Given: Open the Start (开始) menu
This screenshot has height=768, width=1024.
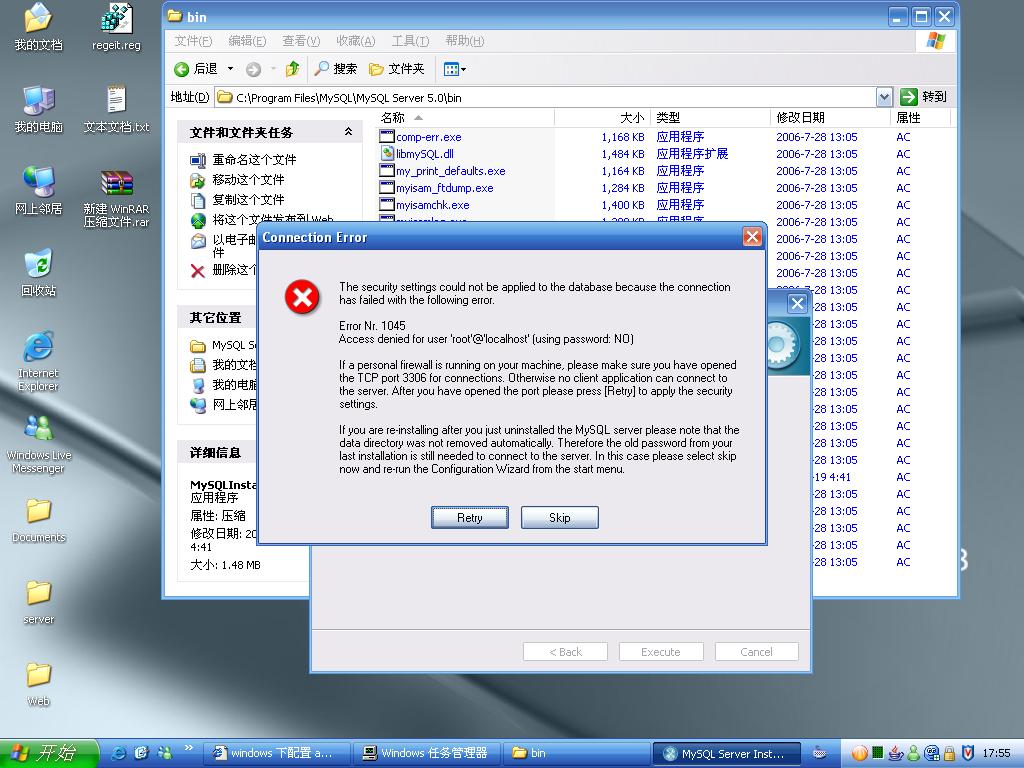Looking at the screenshot, I should tap(49, 753).
